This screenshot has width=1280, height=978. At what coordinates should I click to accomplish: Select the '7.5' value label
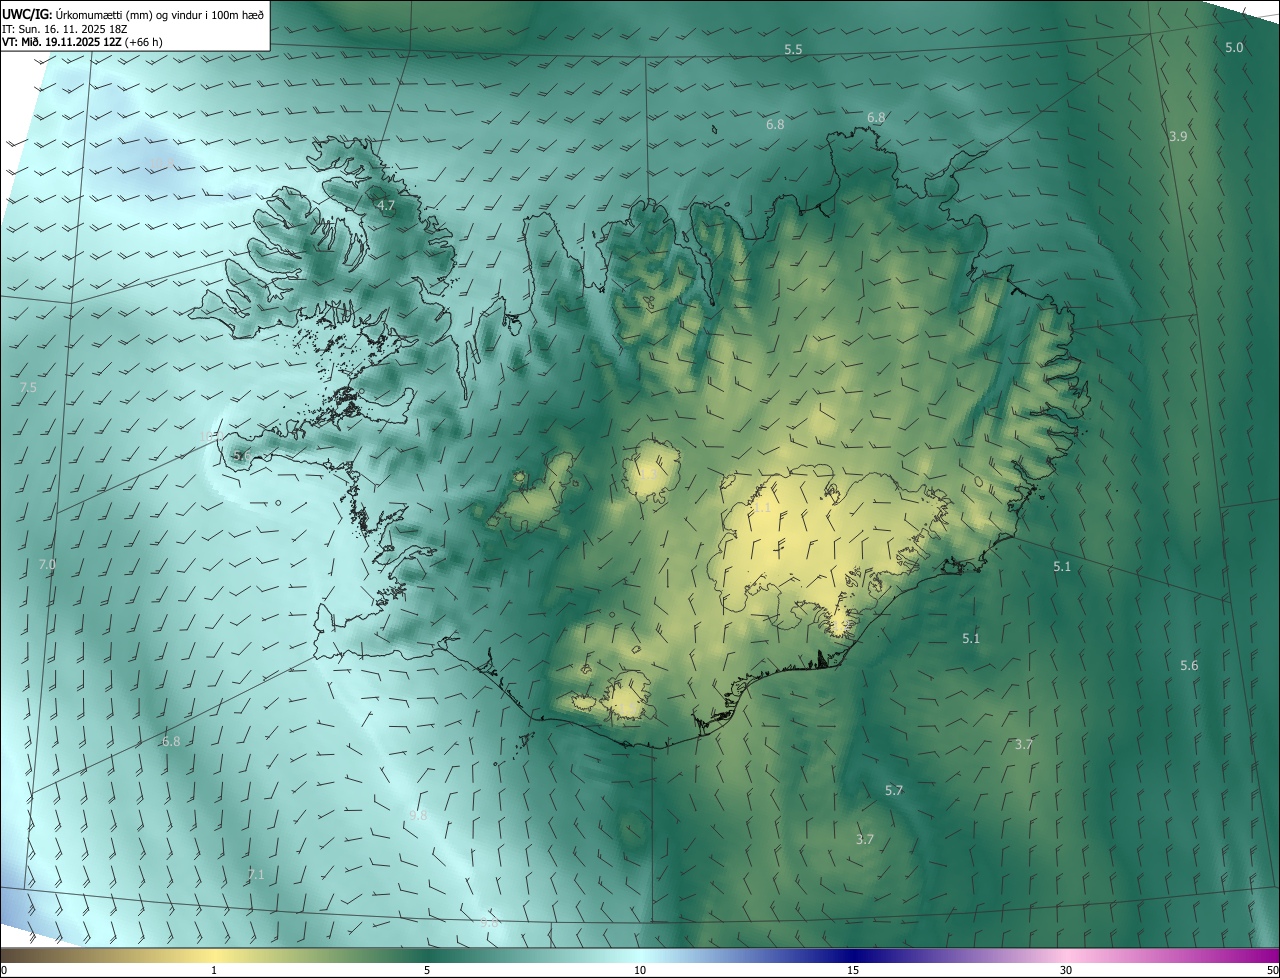(28, 387)
